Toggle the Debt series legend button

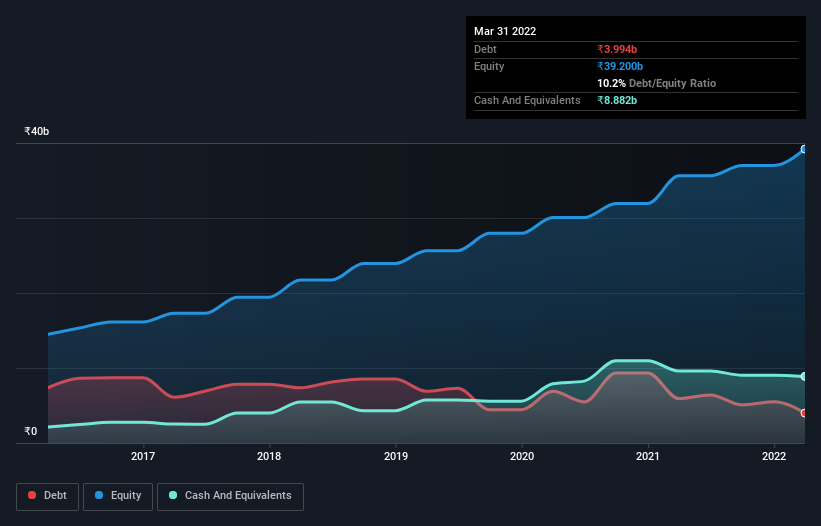48,496
